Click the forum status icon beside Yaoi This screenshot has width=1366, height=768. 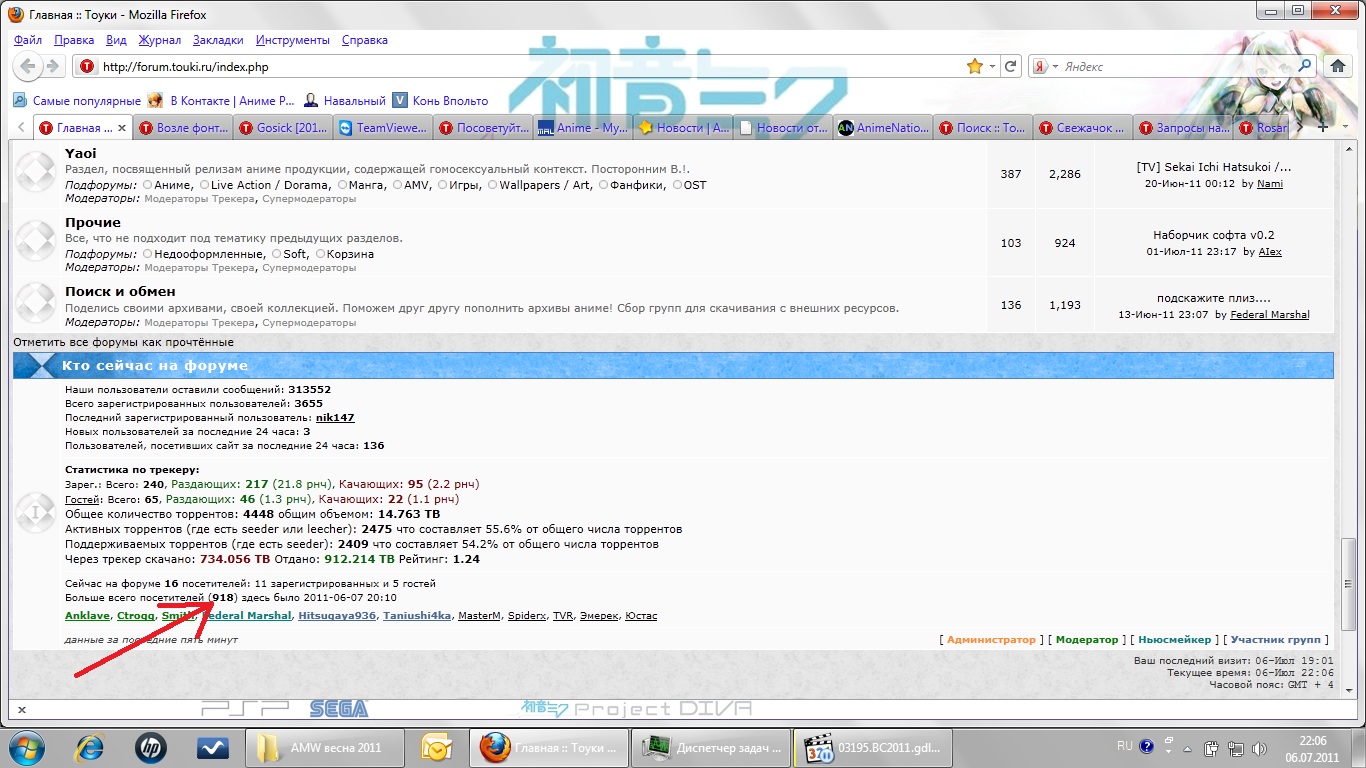[36, 173]
